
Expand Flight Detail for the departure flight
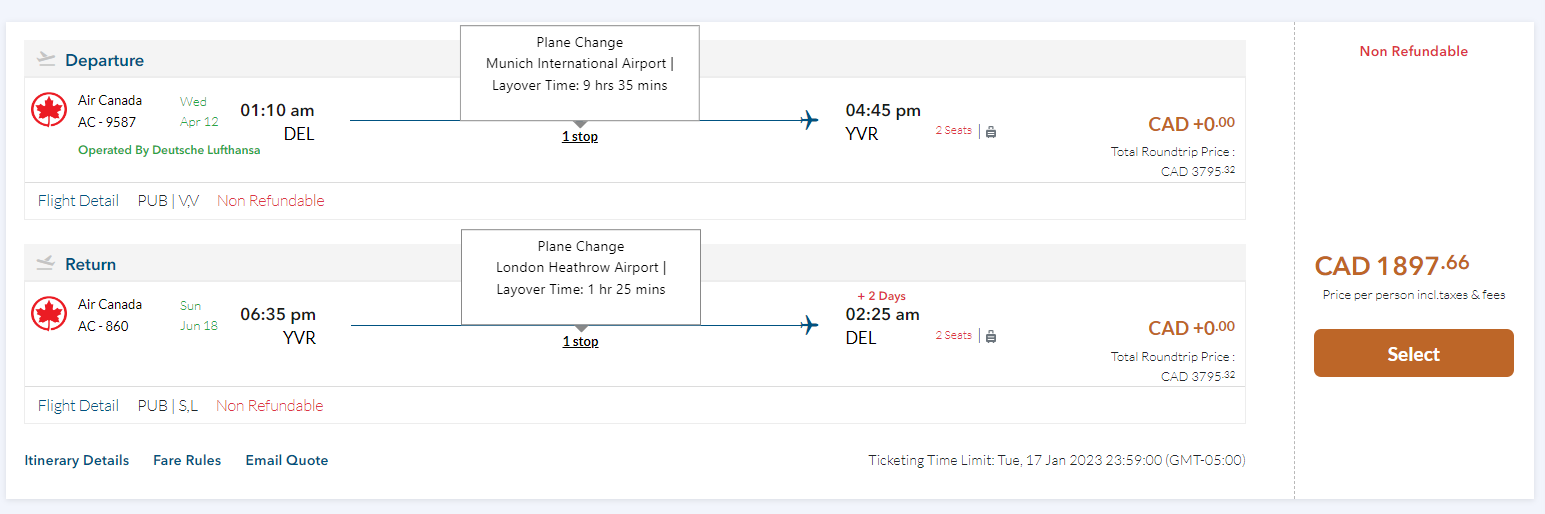point(78,200)
